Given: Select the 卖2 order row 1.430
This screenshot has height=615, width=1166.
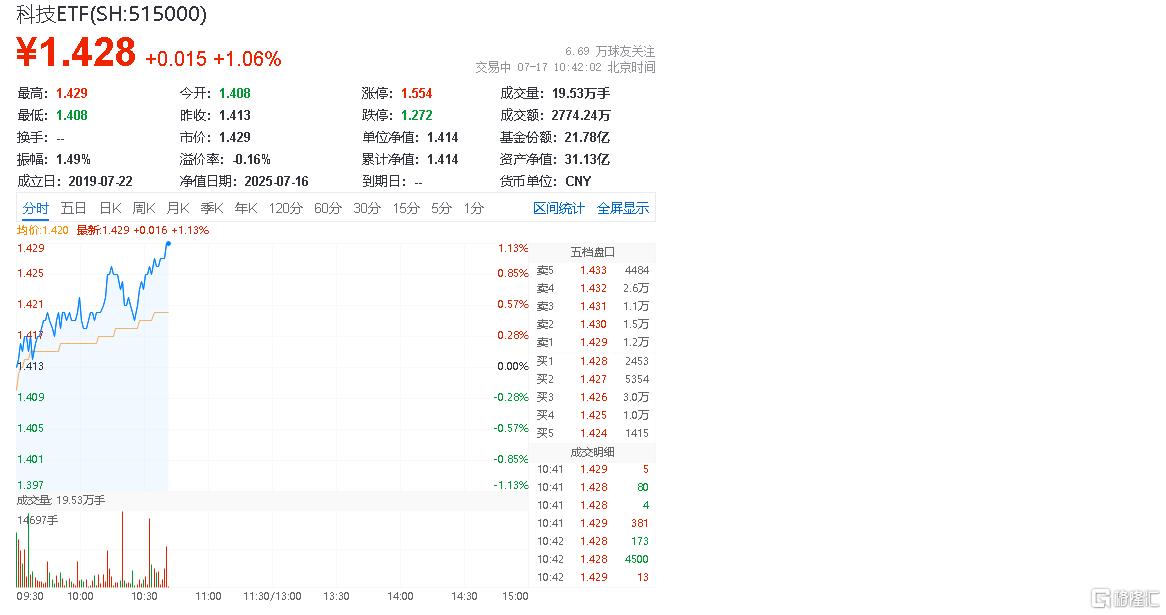Looking at the screenshot, I should (x=593, y=324).
